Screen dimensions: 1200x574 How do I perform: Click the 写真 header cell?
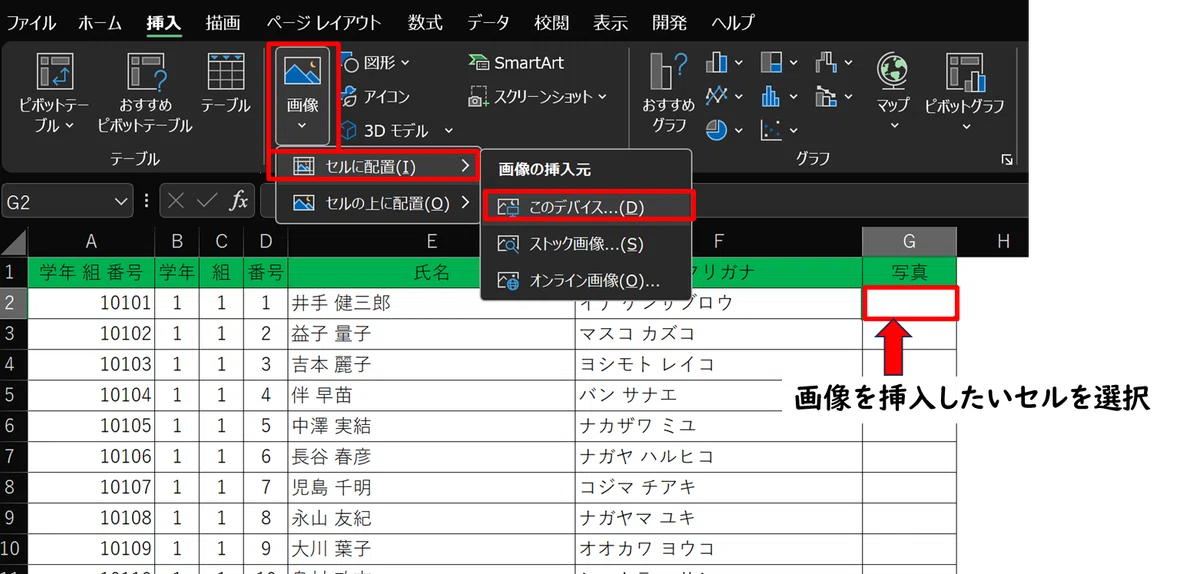coord(909,271)
